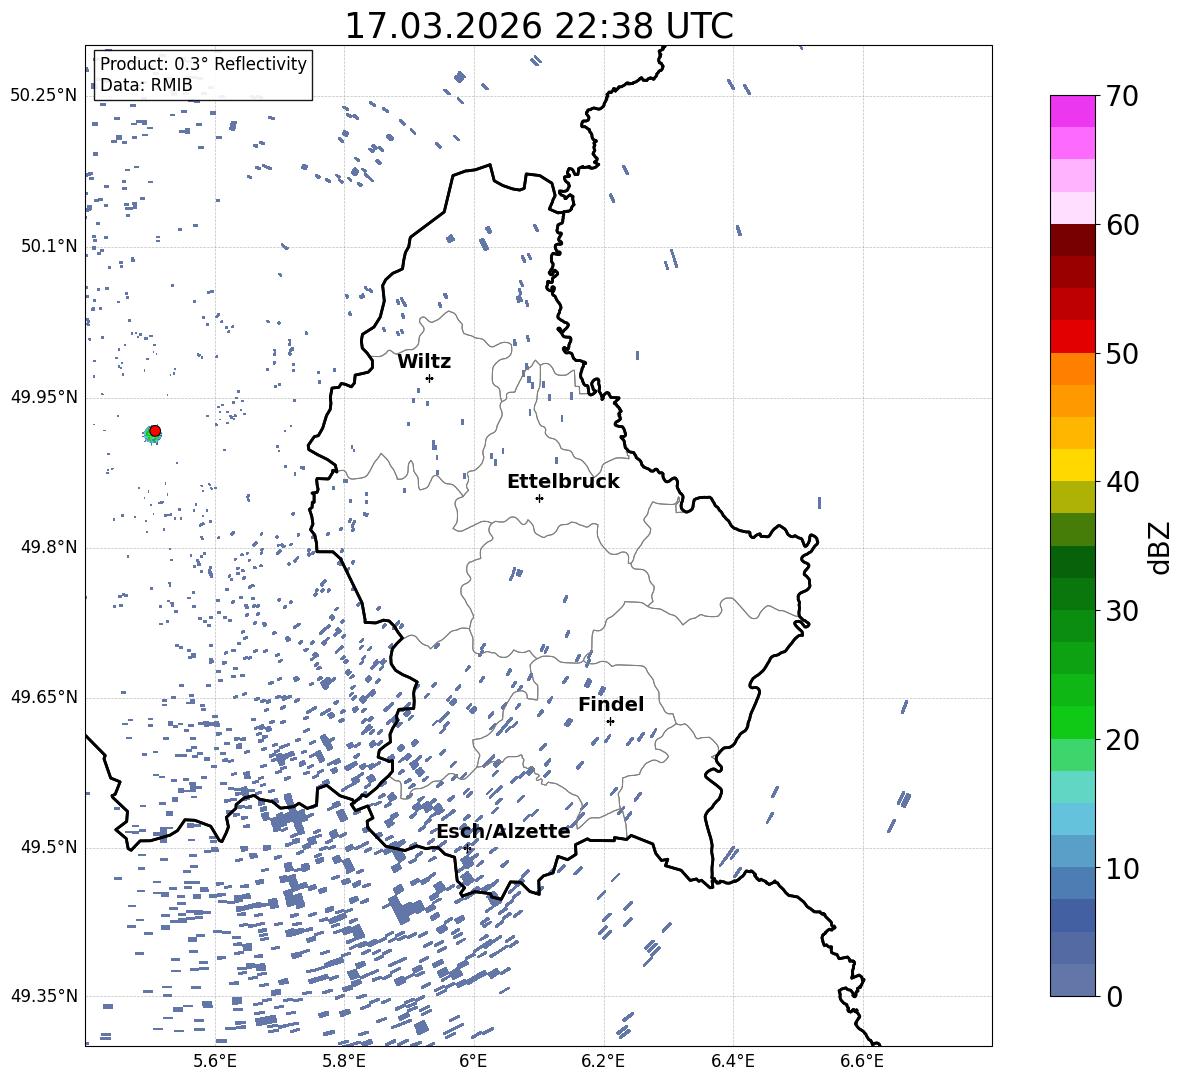Pick the bright green colorbar swatch above 20

[1072, 723]
